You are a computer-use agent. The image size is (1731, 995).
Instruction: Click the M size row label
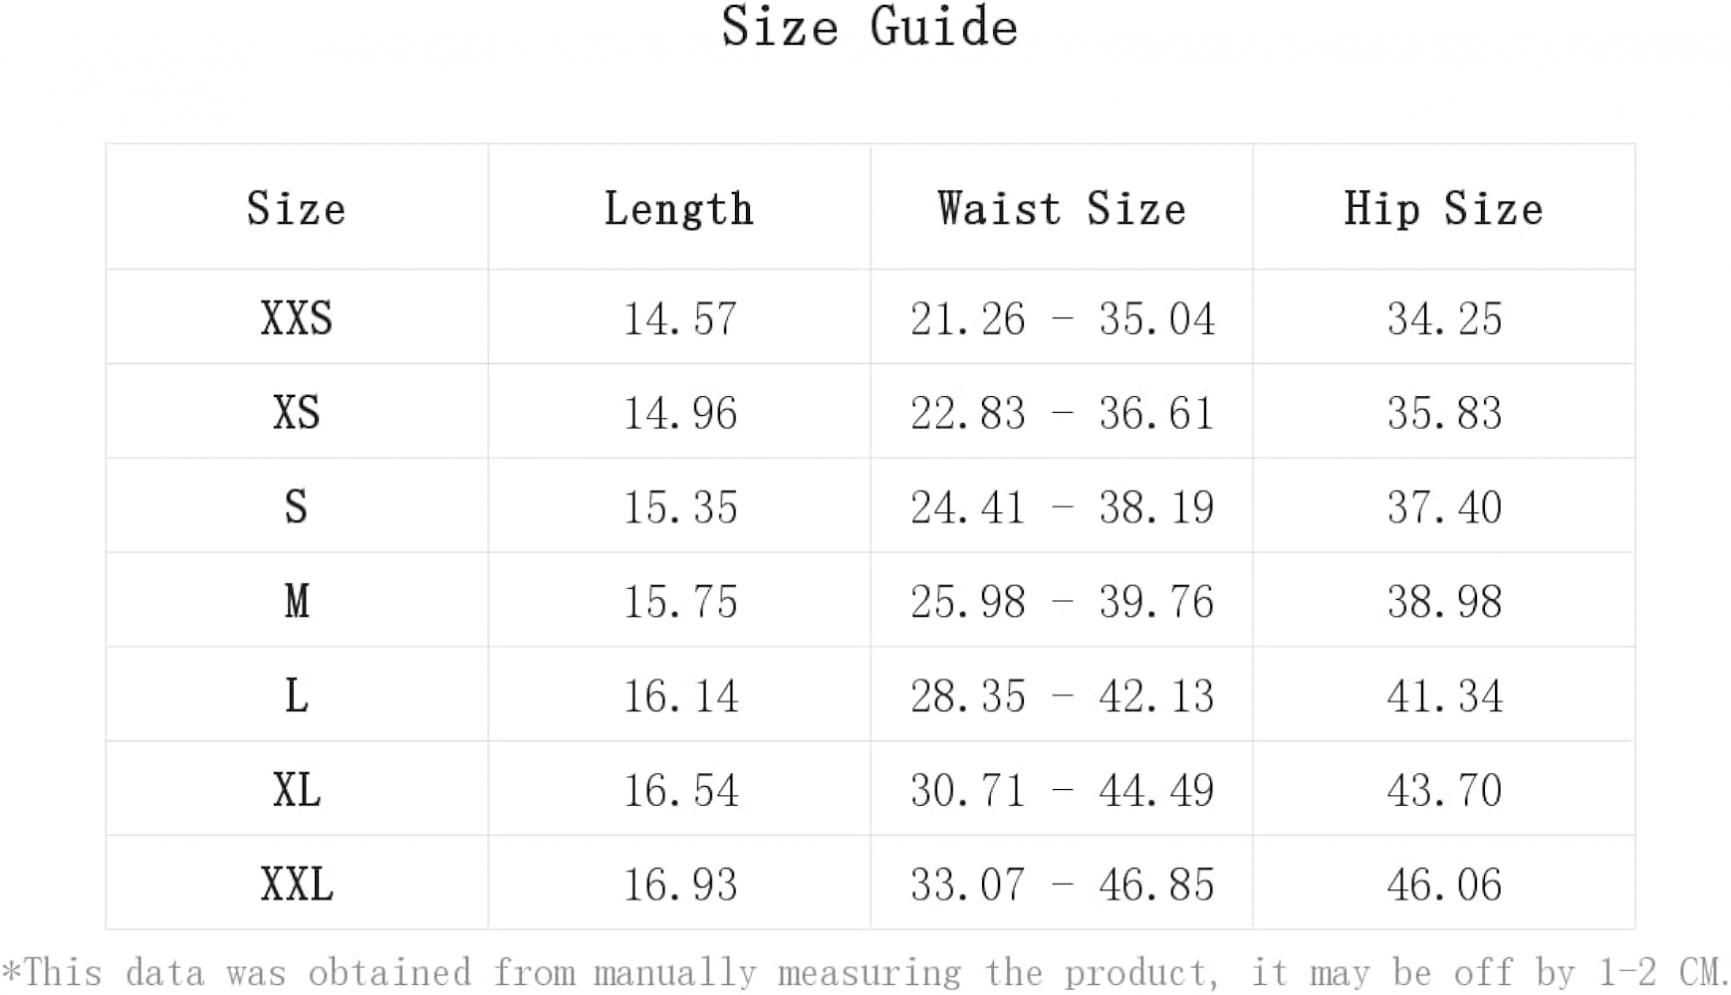click(x=296, y=601)
